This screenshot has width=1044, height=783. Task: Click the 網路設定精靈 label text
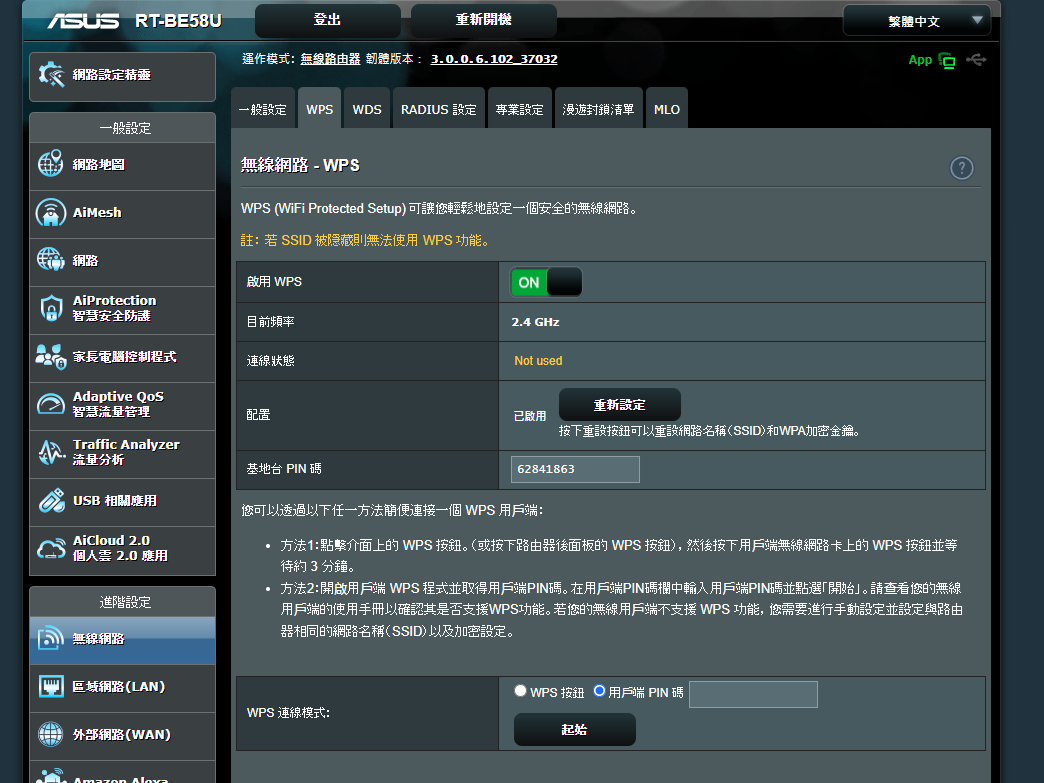click(x=112, y=75)
